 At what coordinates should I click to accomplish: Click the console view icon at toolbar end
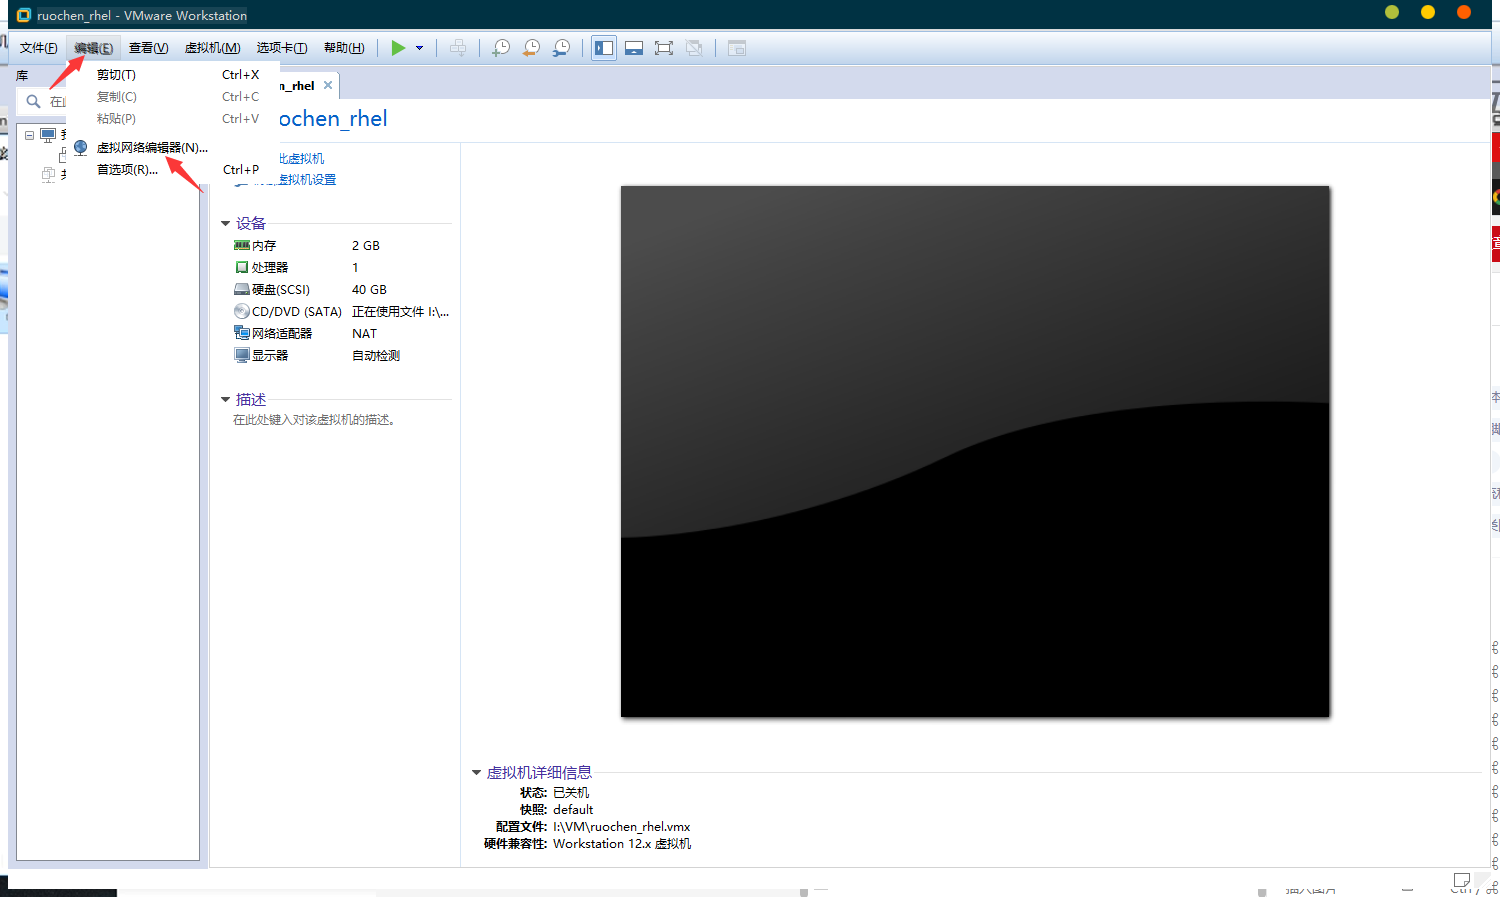click(737, 48)
